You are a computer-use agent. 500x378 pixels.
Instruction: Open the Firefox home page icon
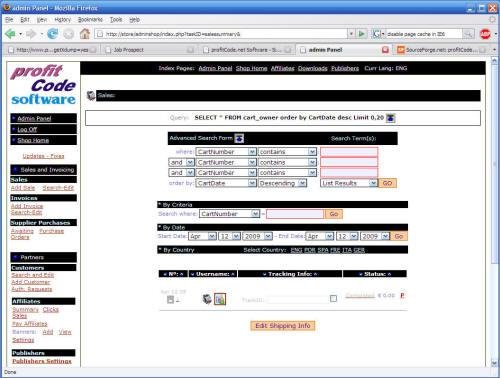coord(85,34)
